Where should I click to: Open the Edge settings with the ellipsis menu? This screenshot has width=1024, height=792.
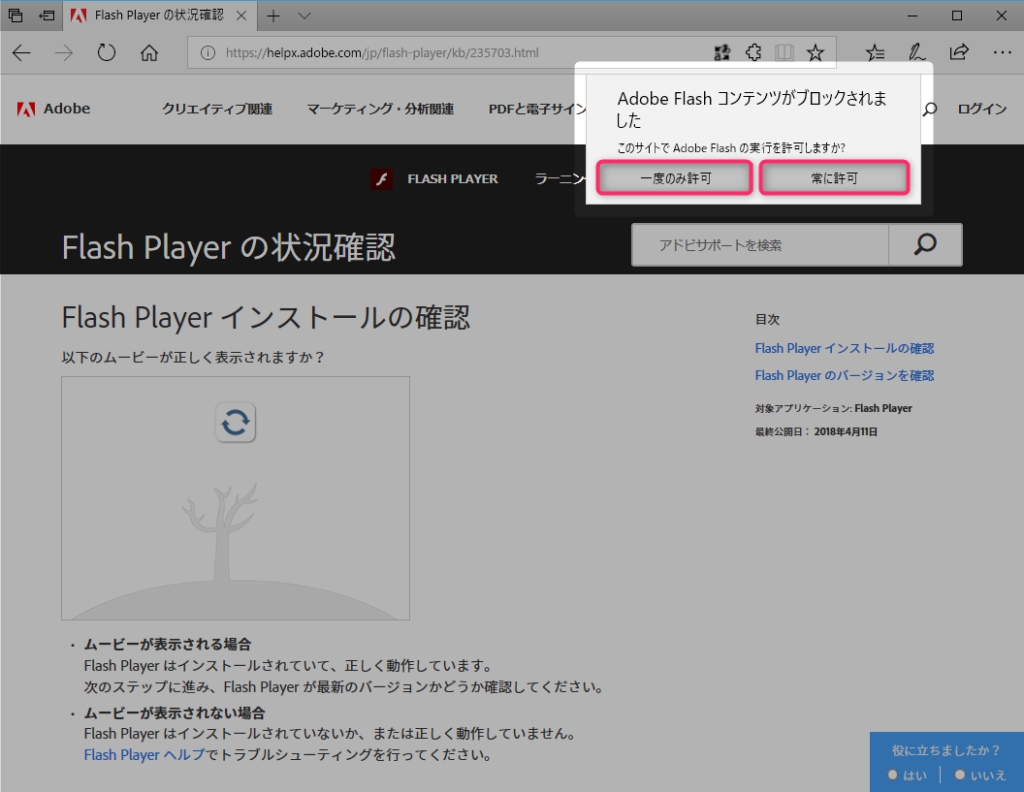1002,52
